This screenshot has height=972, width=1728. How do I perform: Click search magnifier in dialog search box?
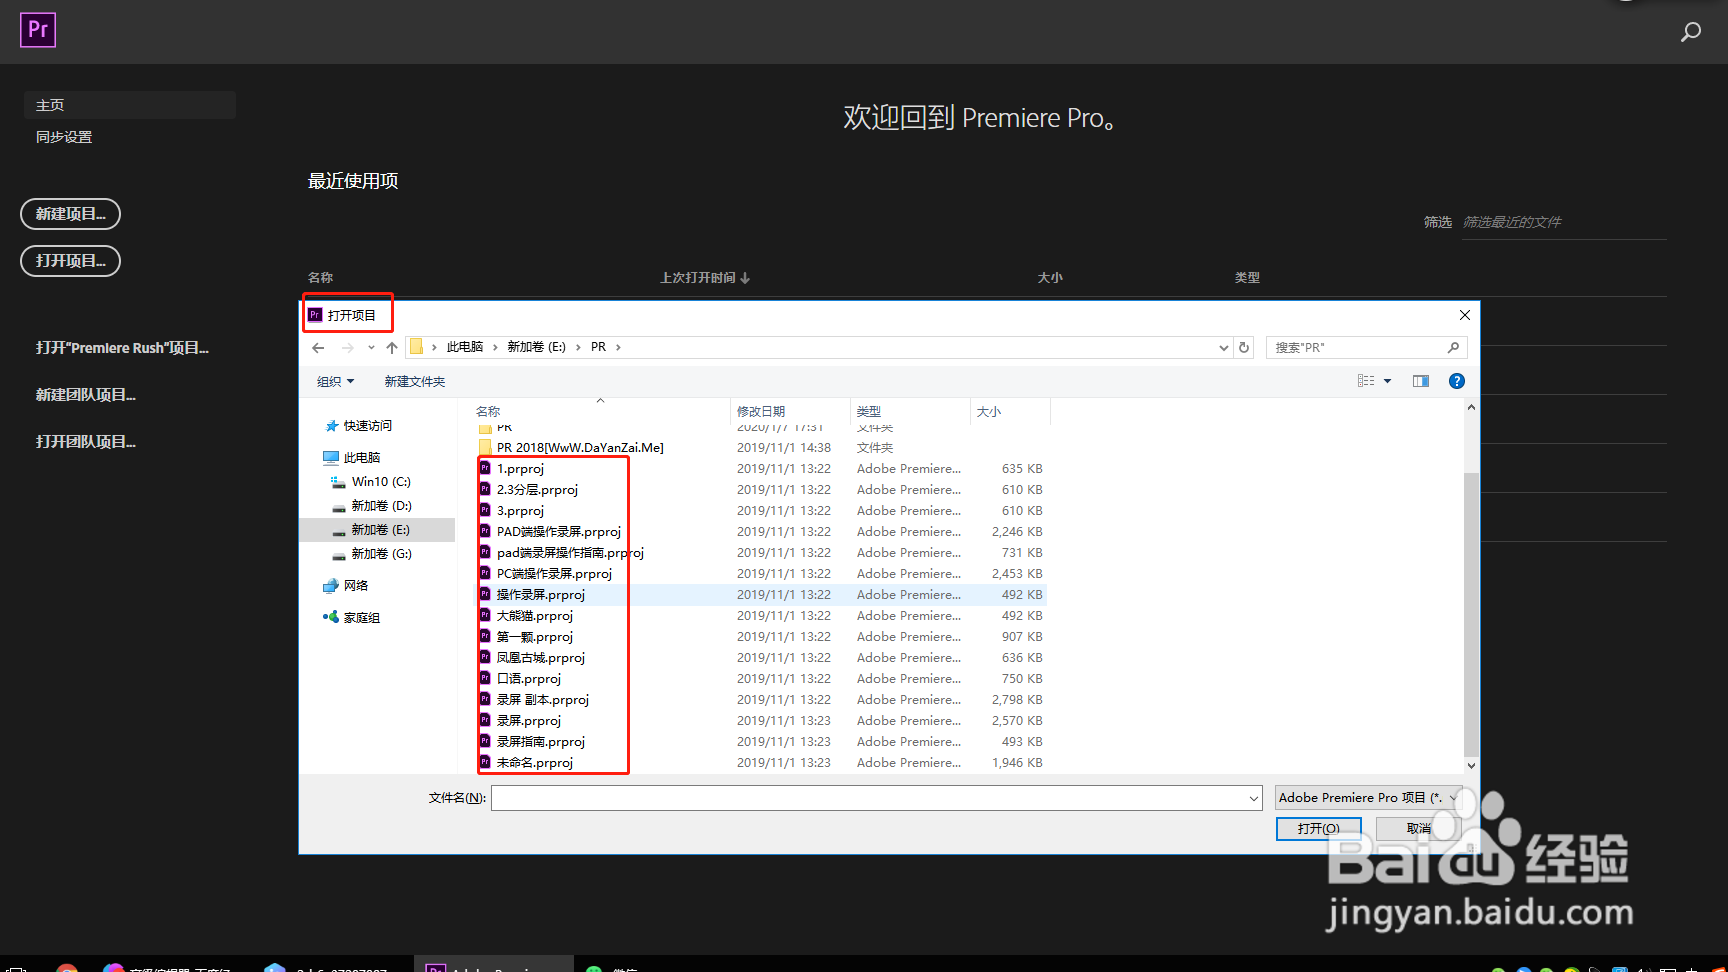pos(1454,348)
